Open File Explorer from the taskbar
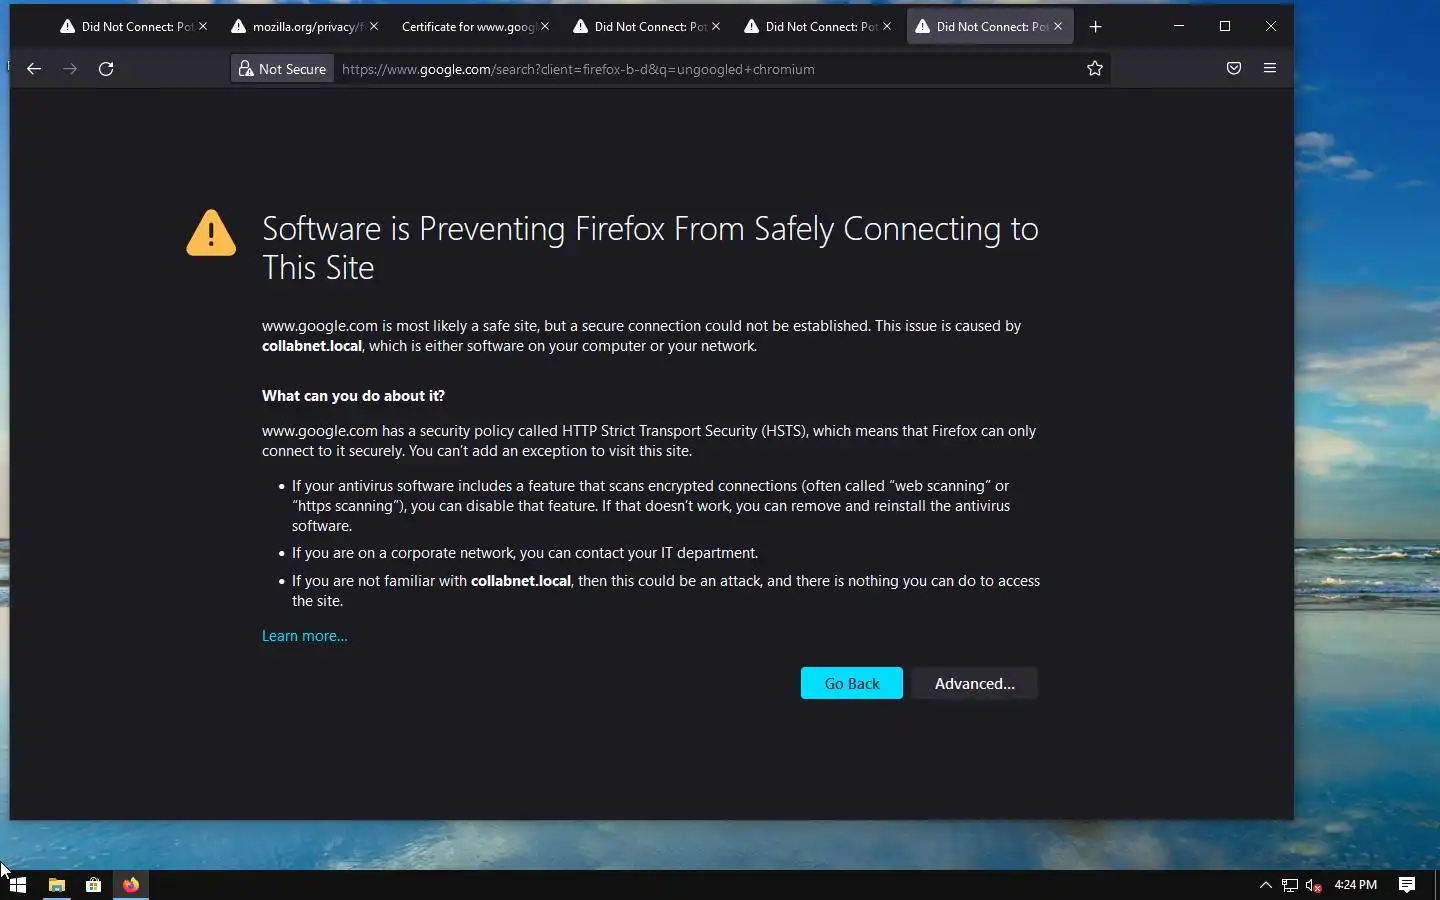This screenshot has width=1440, height=900. 57,885
